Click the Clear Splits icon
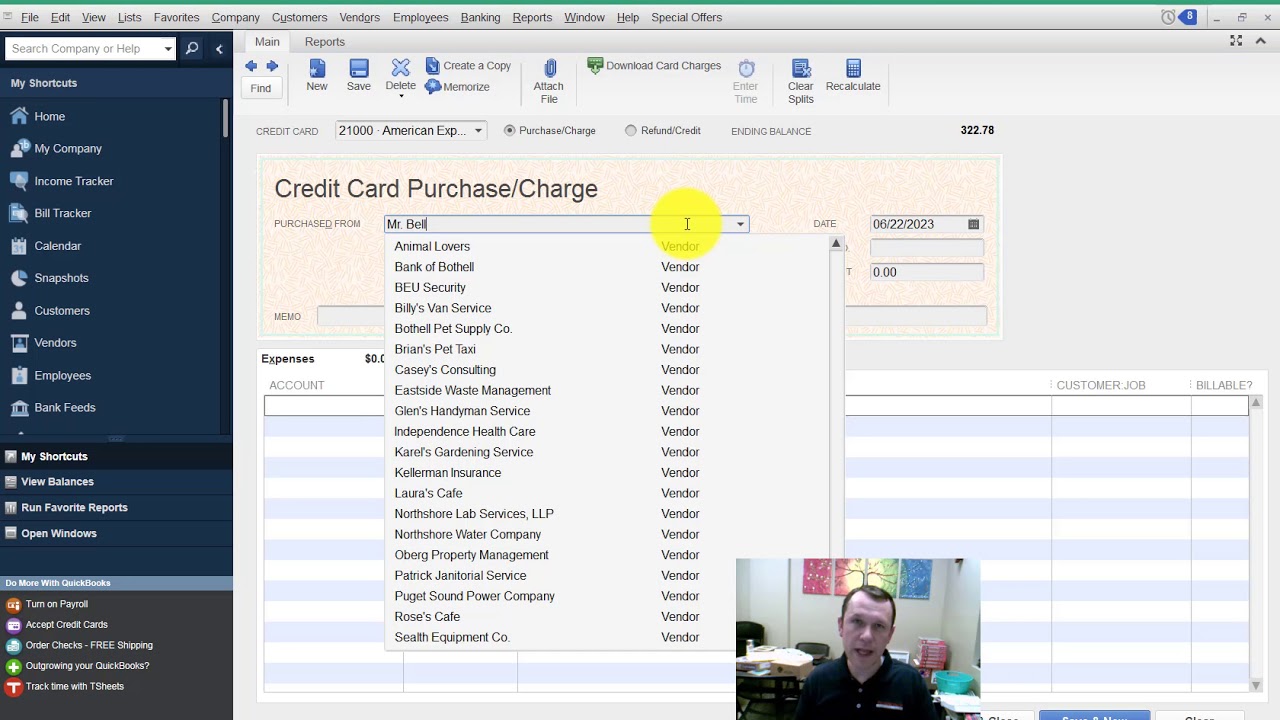The width and height of the screenshot is (1280, 720). (801, 68)
